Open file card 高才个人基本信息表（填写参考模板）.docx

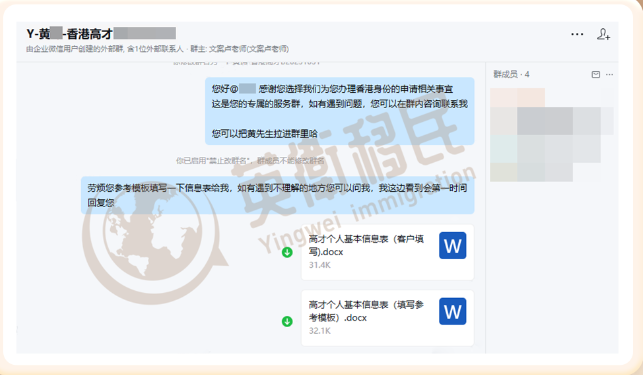coord(388,318)
